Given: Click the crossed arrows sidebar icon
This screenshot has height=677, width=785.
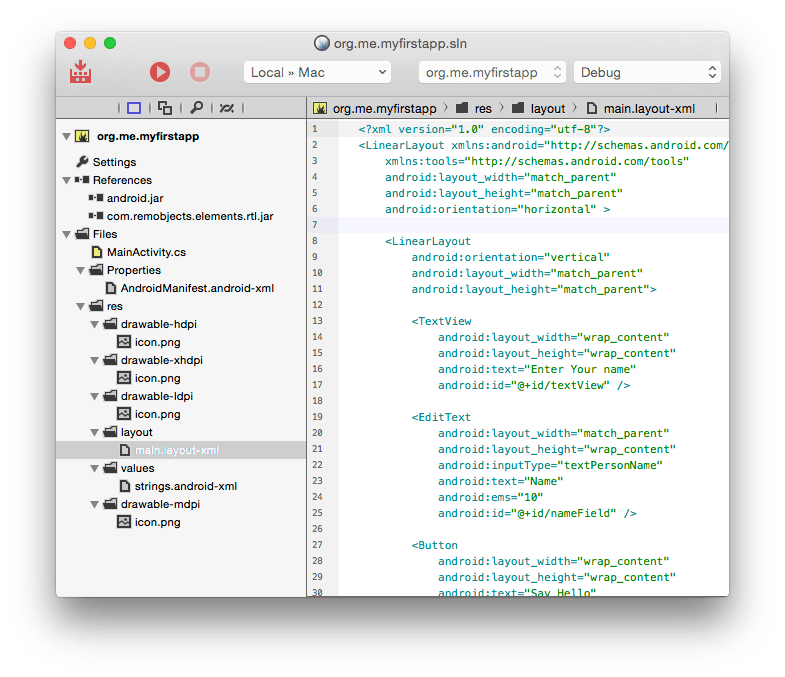Looking at the screenshot, I should click(x=227, y=108).
